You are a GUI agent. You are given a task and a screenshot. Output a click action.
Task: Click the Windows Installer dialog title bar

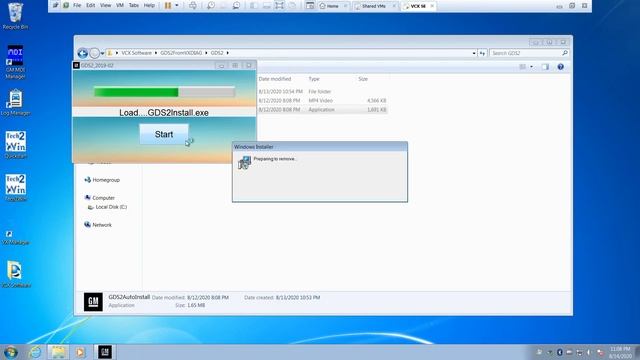point(320,147)
